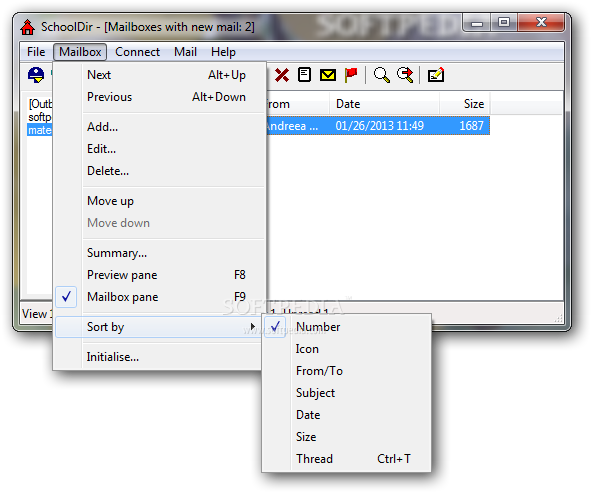The width and height of the screenshot is (592, 493).
Task: Select the message dated 01/26/2013 11:49
Action: click(x=379, y=126)
